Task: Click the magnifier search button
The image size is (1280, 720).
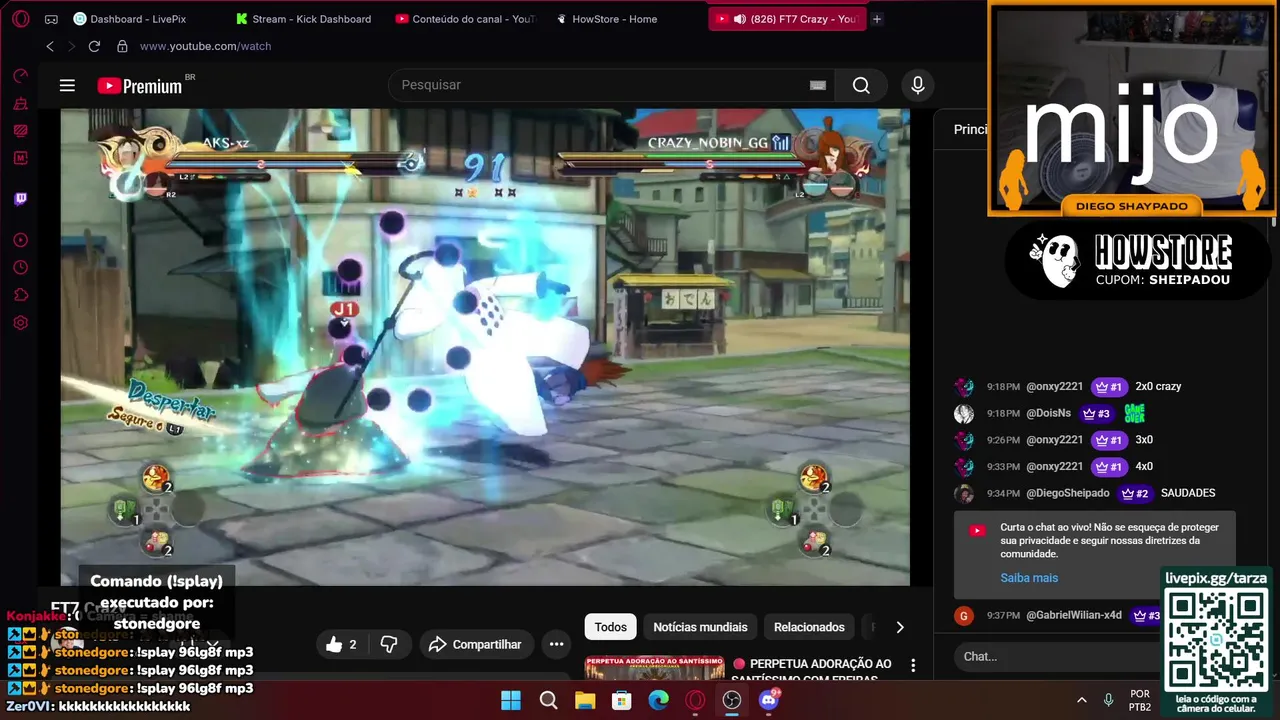Action: tap(861, 85)
